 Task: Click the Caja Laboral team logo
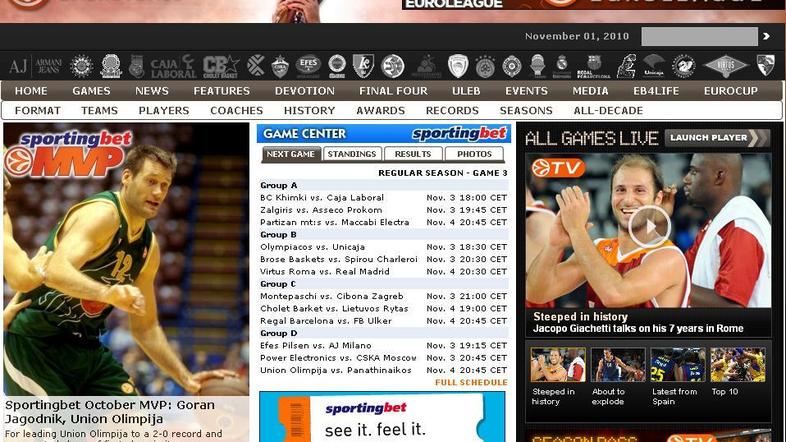[x=172, y=66]
